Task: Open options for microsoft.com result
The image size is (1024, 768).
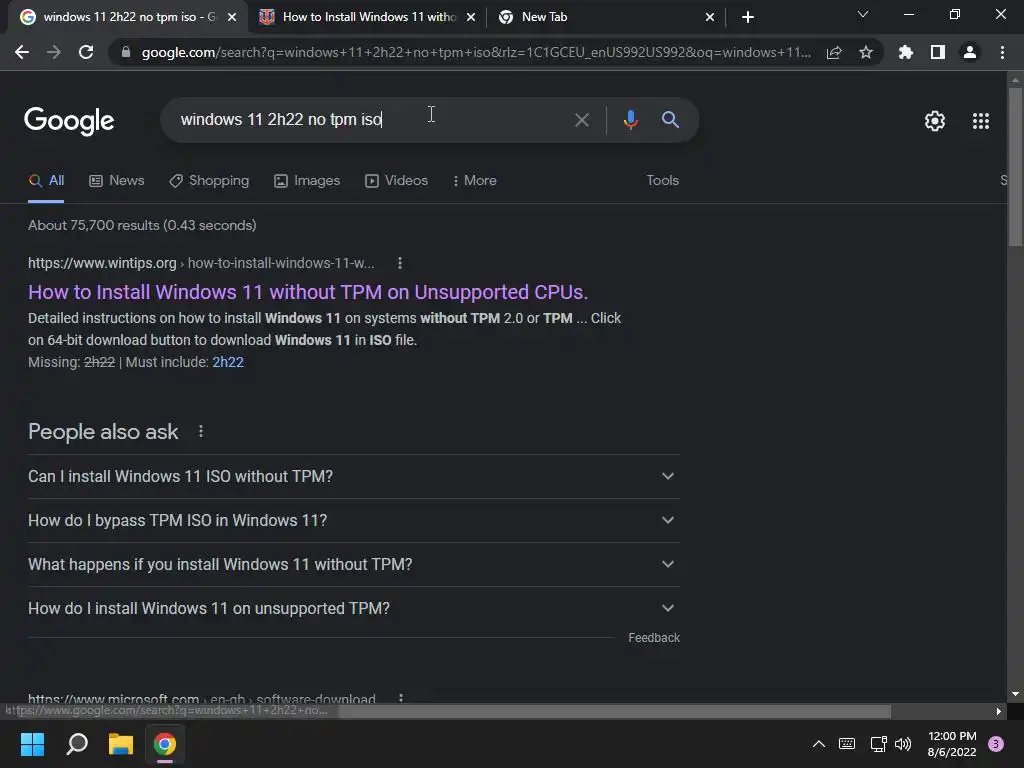Action: pos(400,698)
